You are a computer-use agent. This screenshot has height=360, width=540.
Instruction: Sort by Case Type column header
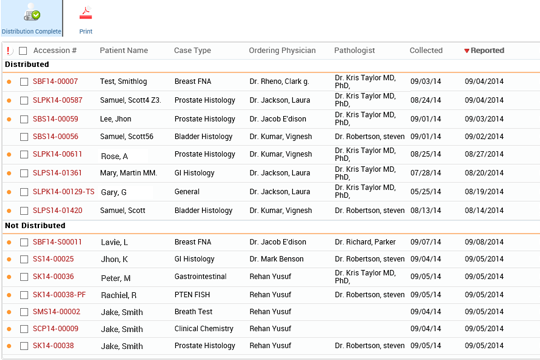pos(192,51)
